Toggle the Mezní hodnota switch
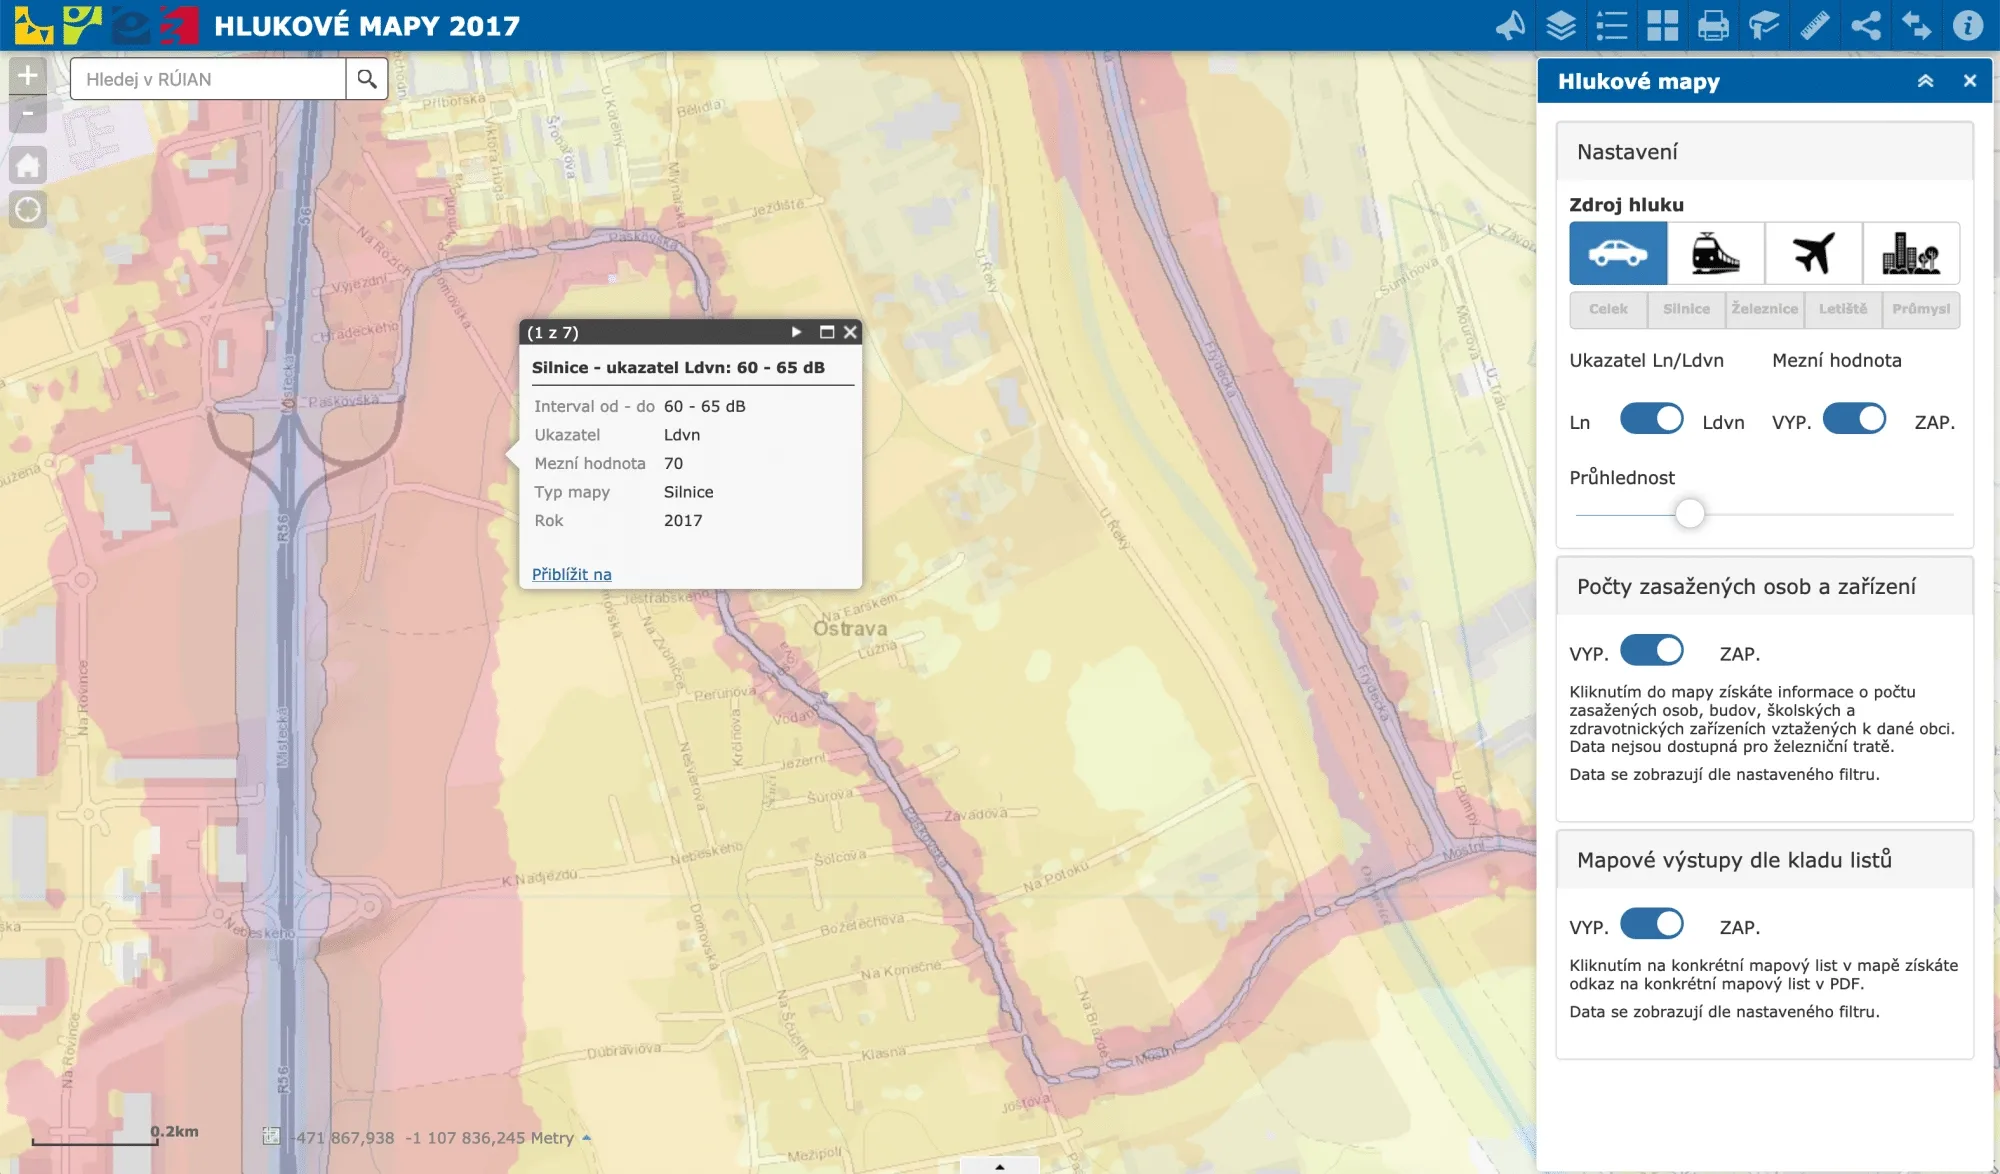 coord(1854,419)
